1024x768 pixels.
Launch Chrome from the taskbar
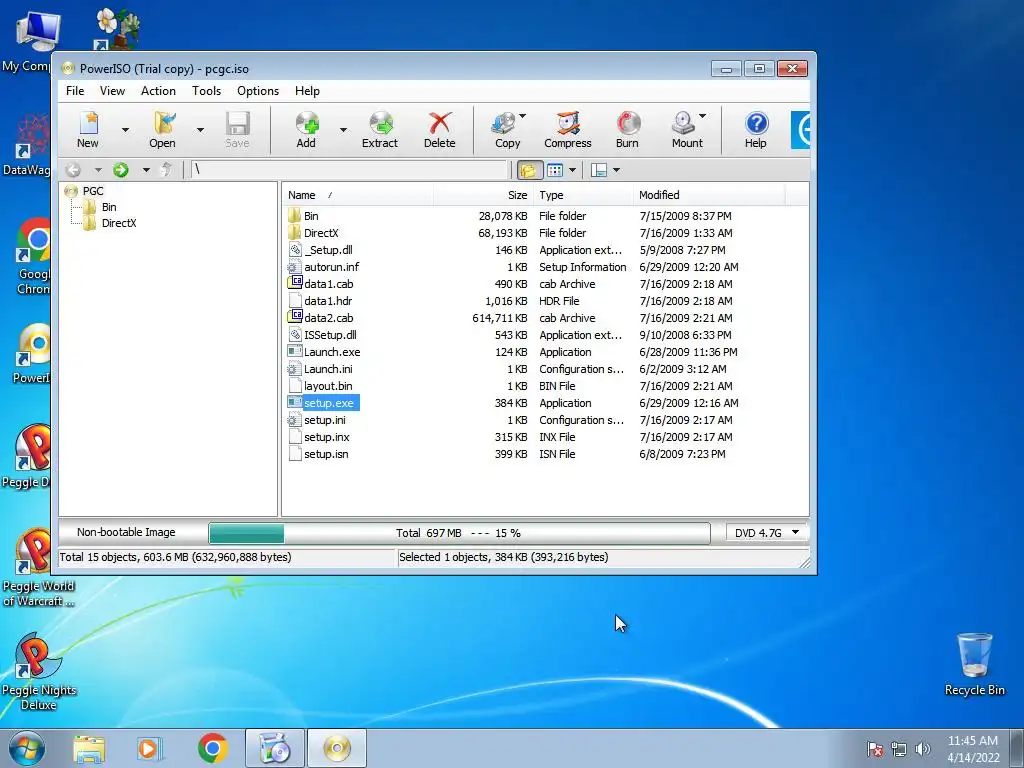[212, 748]
